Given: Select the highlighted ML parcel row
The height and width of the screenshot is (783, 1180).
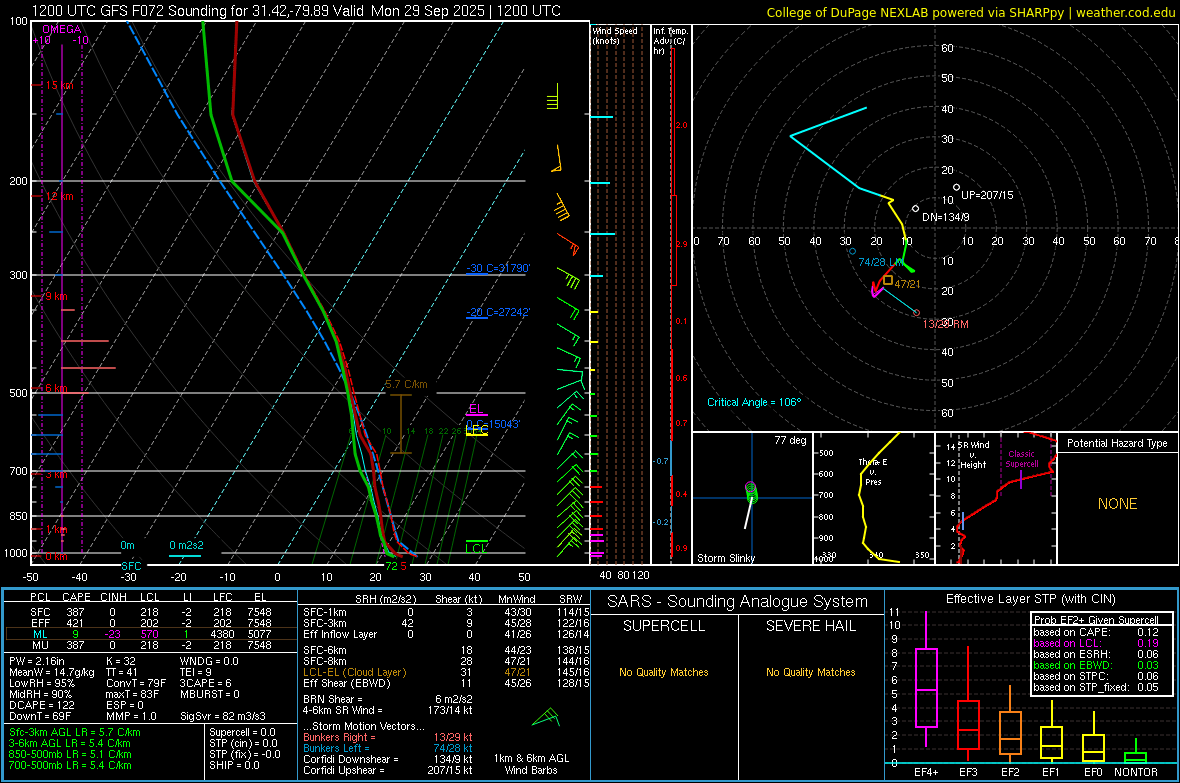Looking at the screenshot, I should (x=151, y=634).
